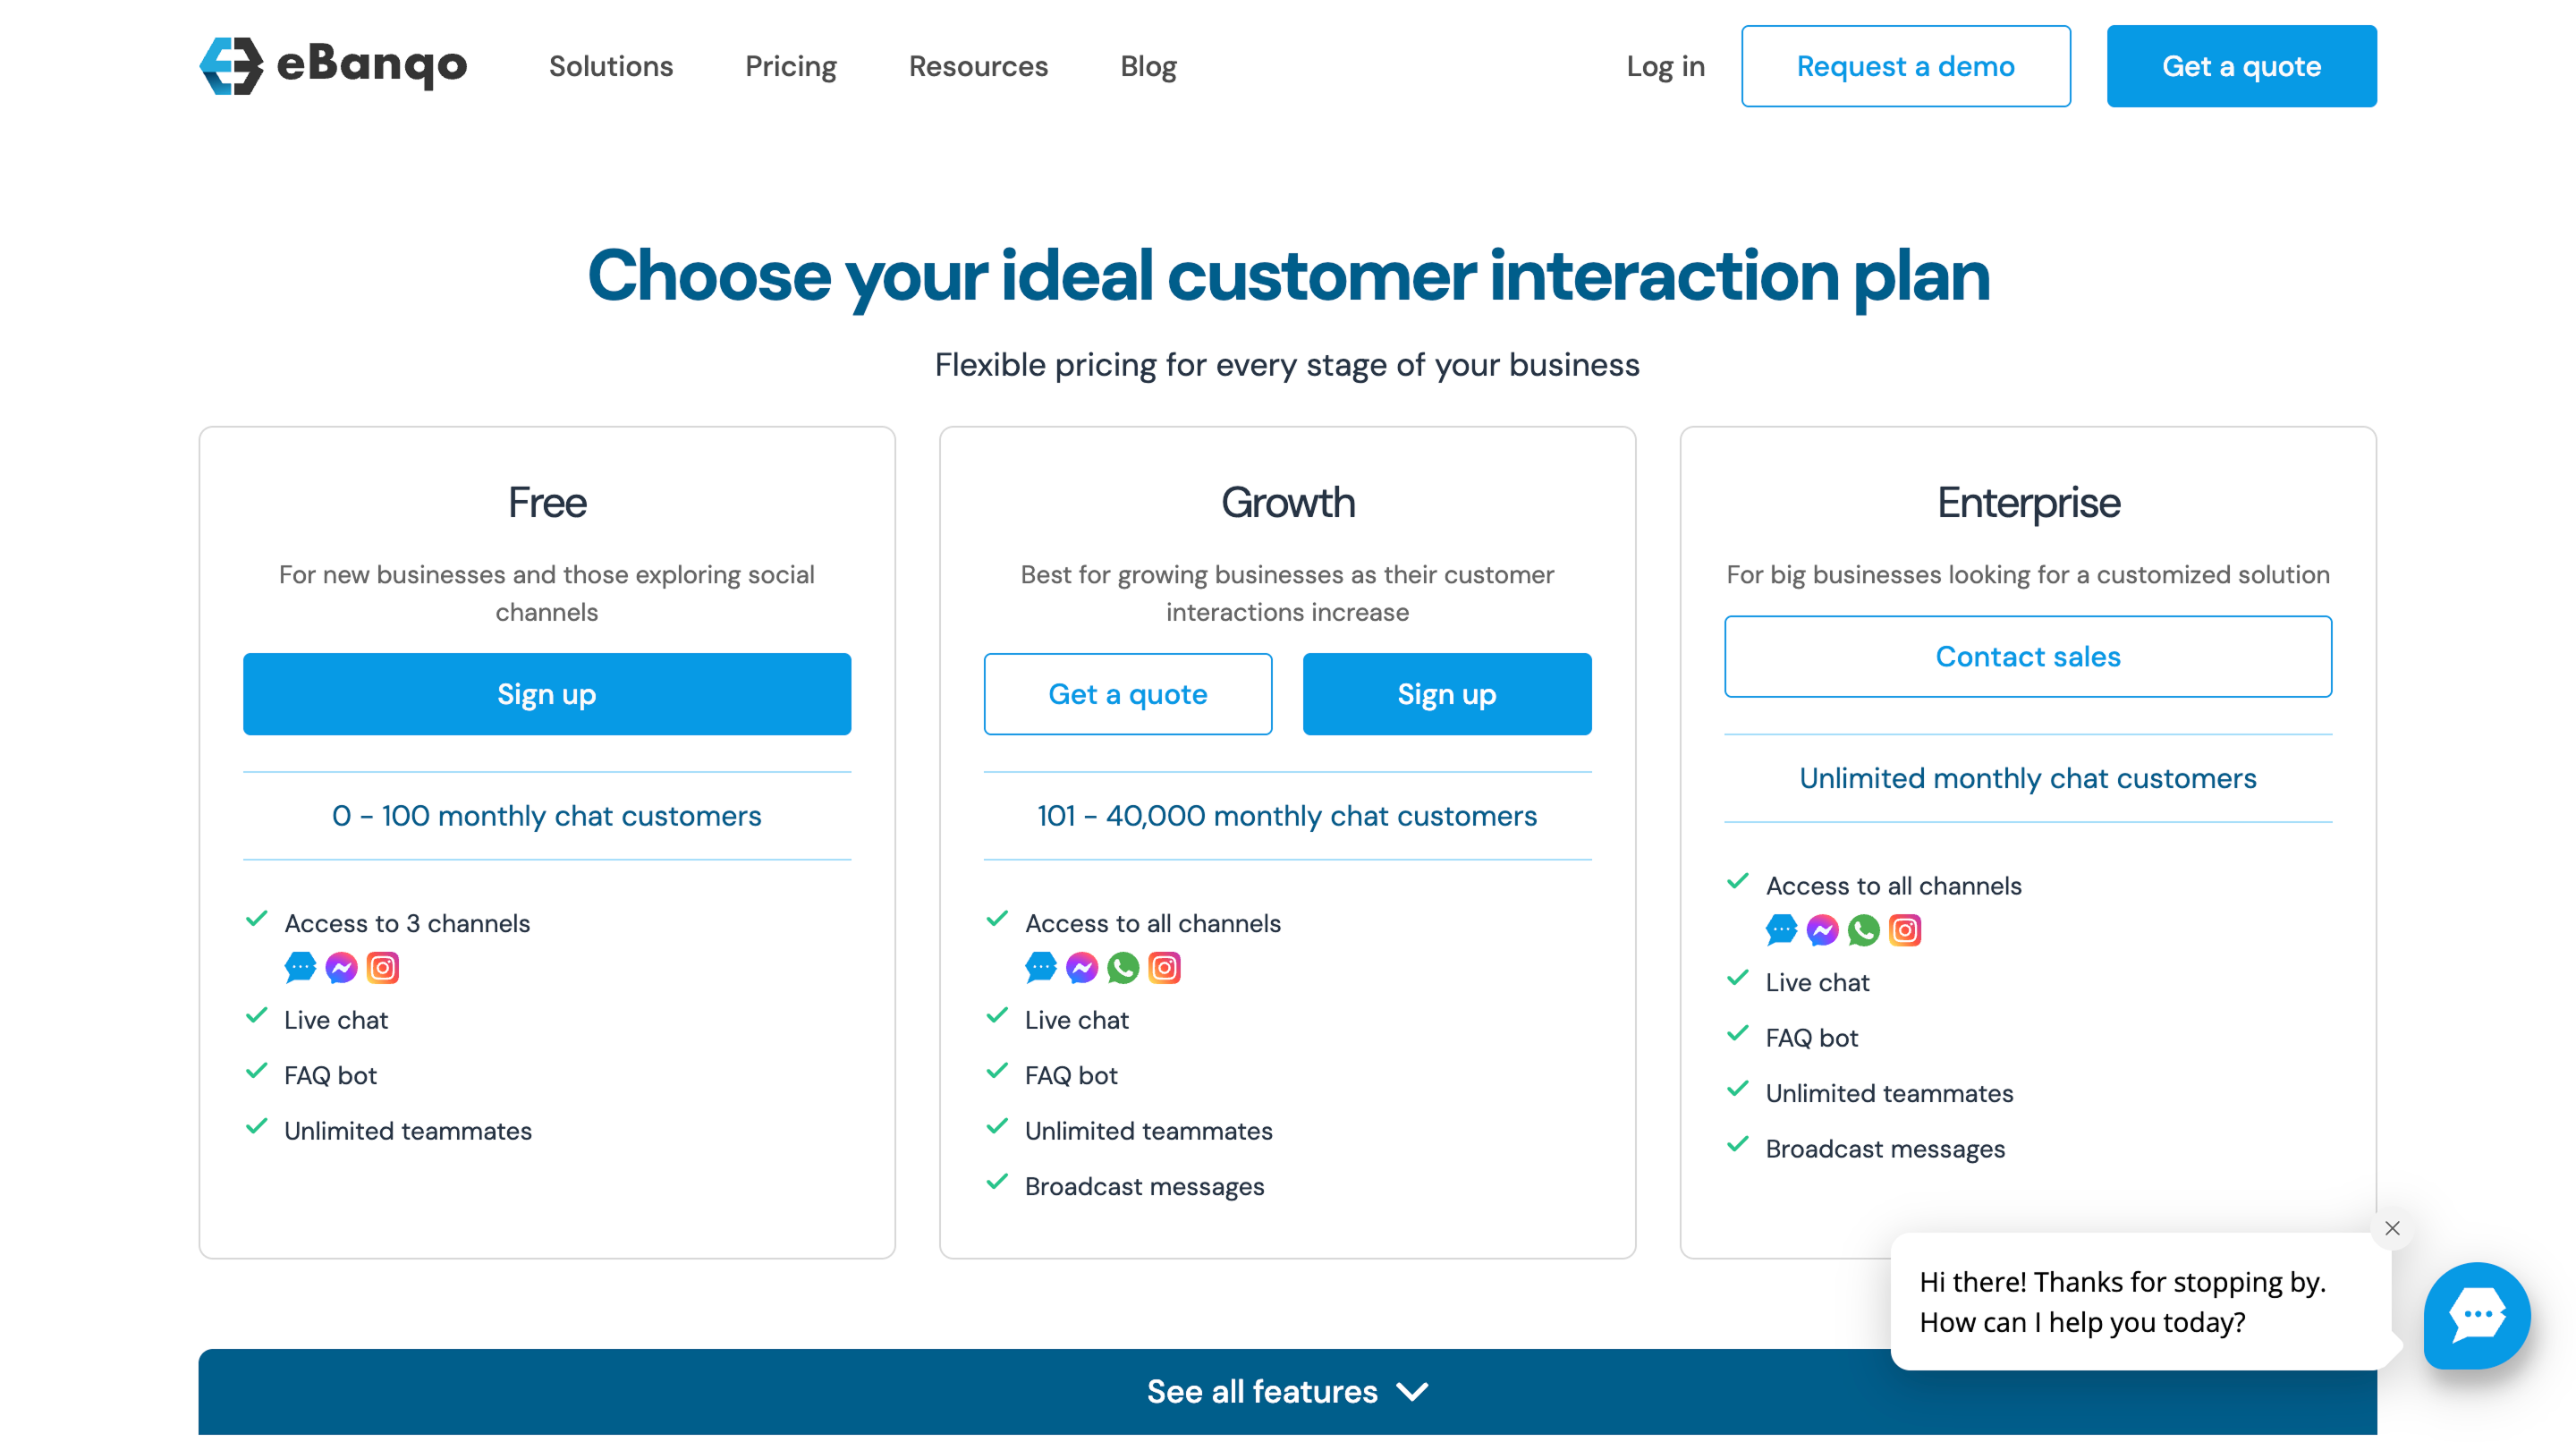The height and width of the screenshot is (1442, 2576).
Task: Click the eBanqo logo in the header
Action: [334, 65]
